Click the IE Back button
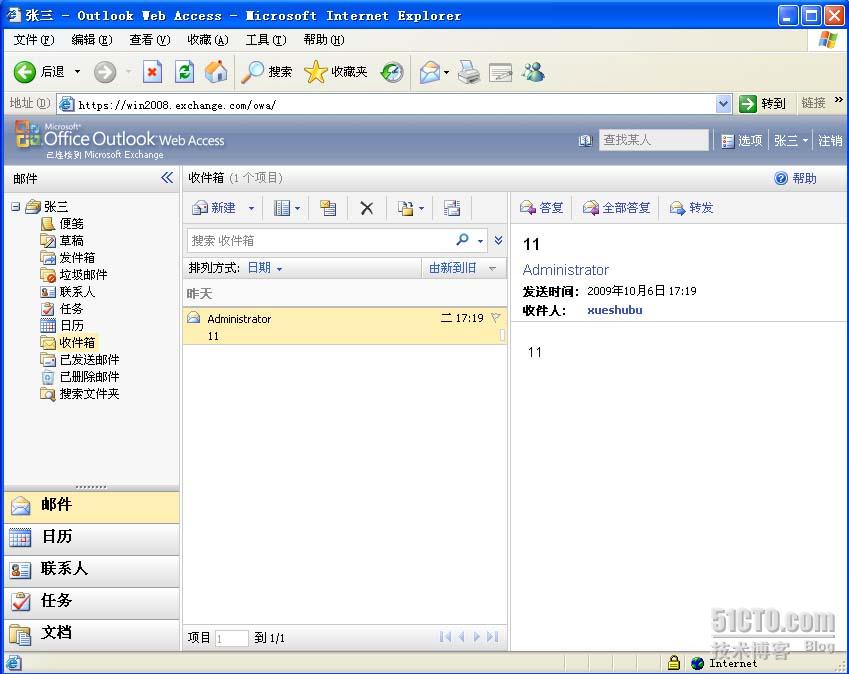Viewport: 849px width, 674px height. pyautogui.click(x=38, y=71)
